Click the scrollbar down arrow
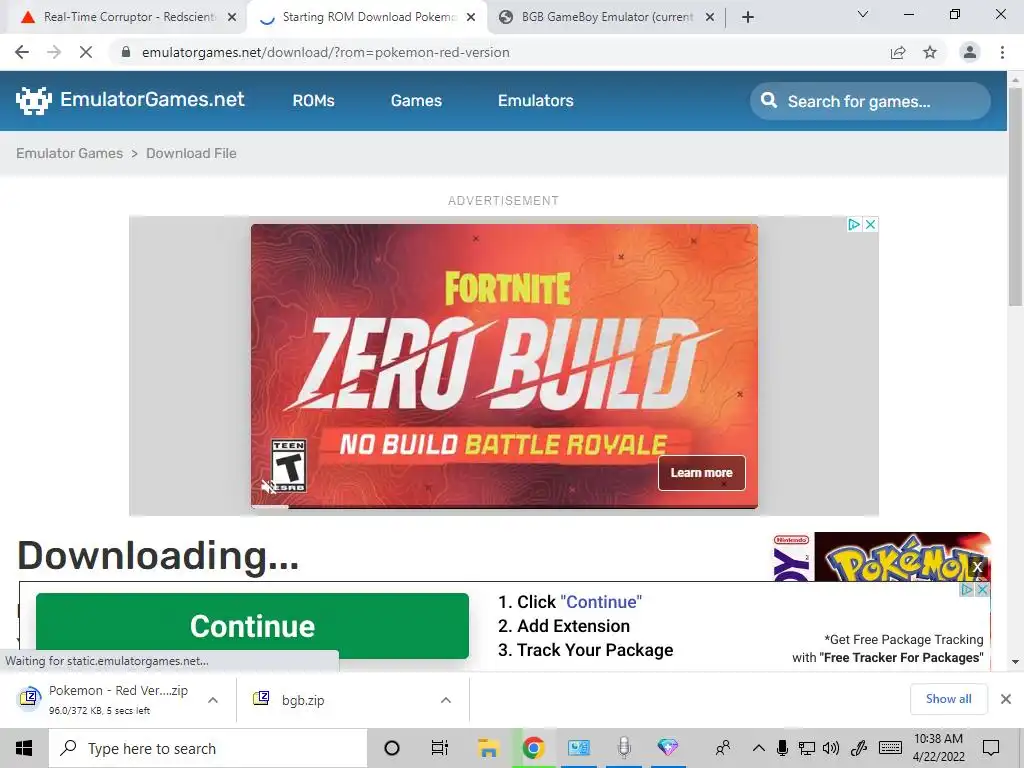Image resolution: width=1024 pixels, height=768 pixels. click(x=1016, y=662)
